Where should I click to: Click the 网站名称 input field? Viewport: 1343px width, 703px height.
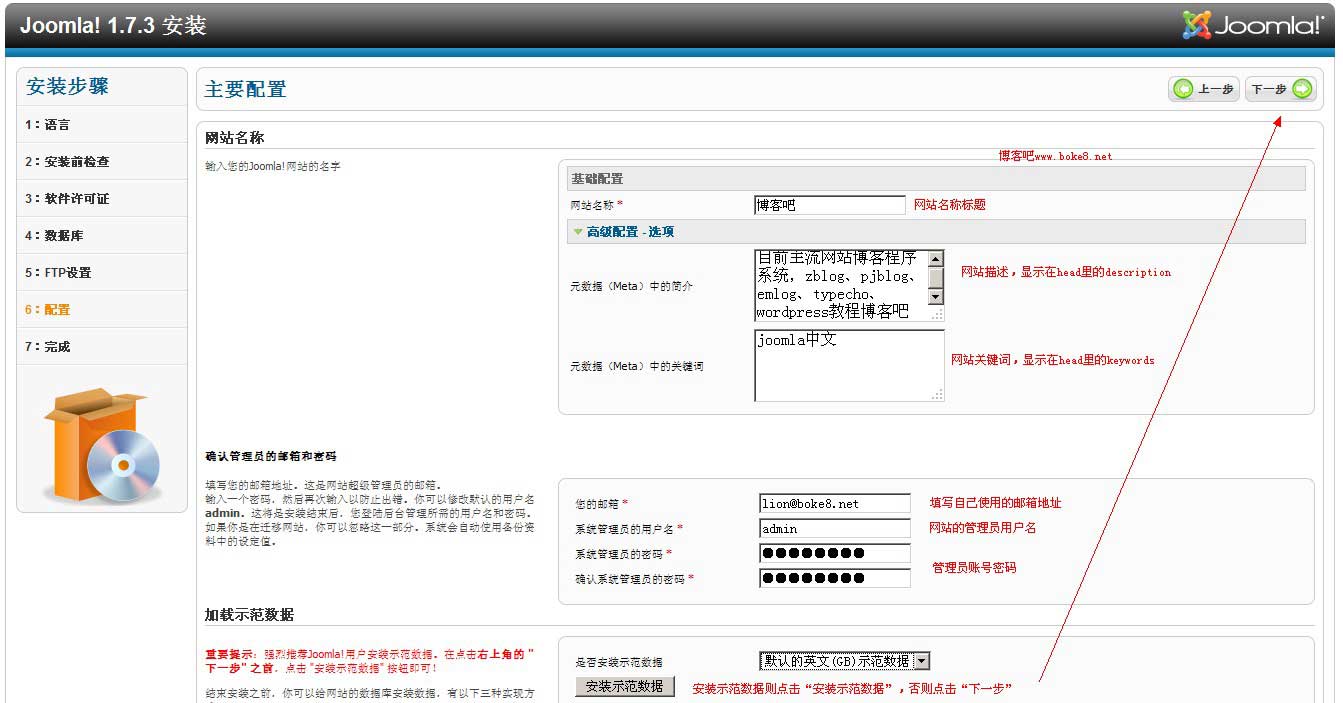(829, 205)
